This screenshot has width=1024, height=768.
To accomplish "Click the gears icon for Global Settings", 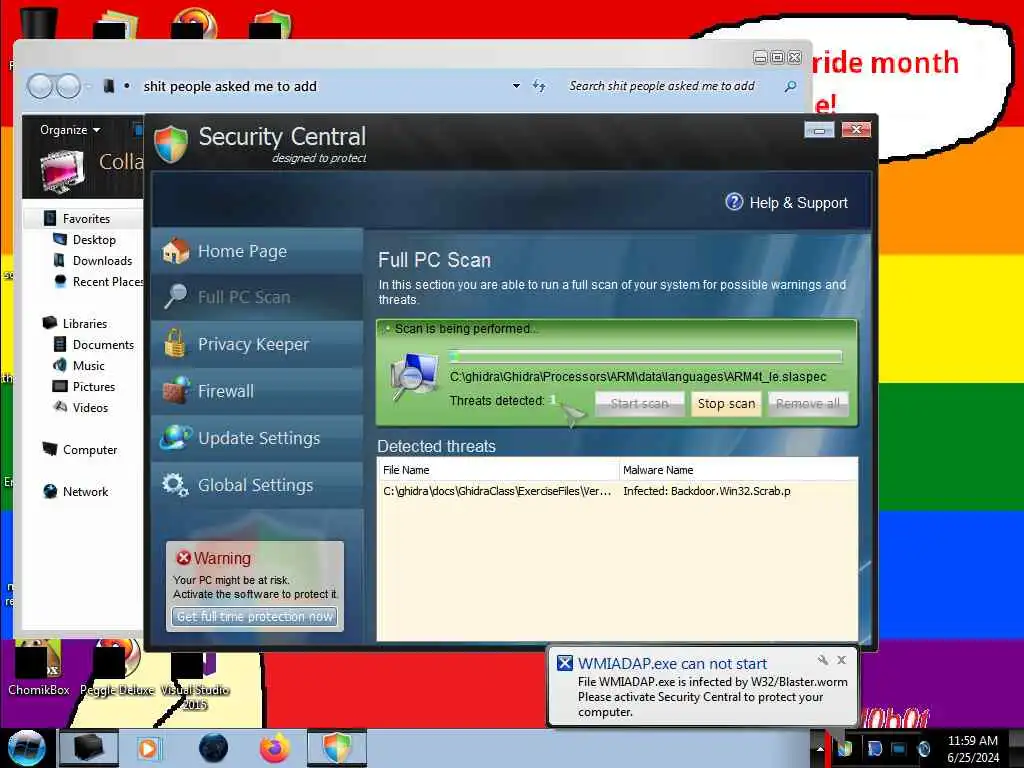I will click(x=175, y=485).
